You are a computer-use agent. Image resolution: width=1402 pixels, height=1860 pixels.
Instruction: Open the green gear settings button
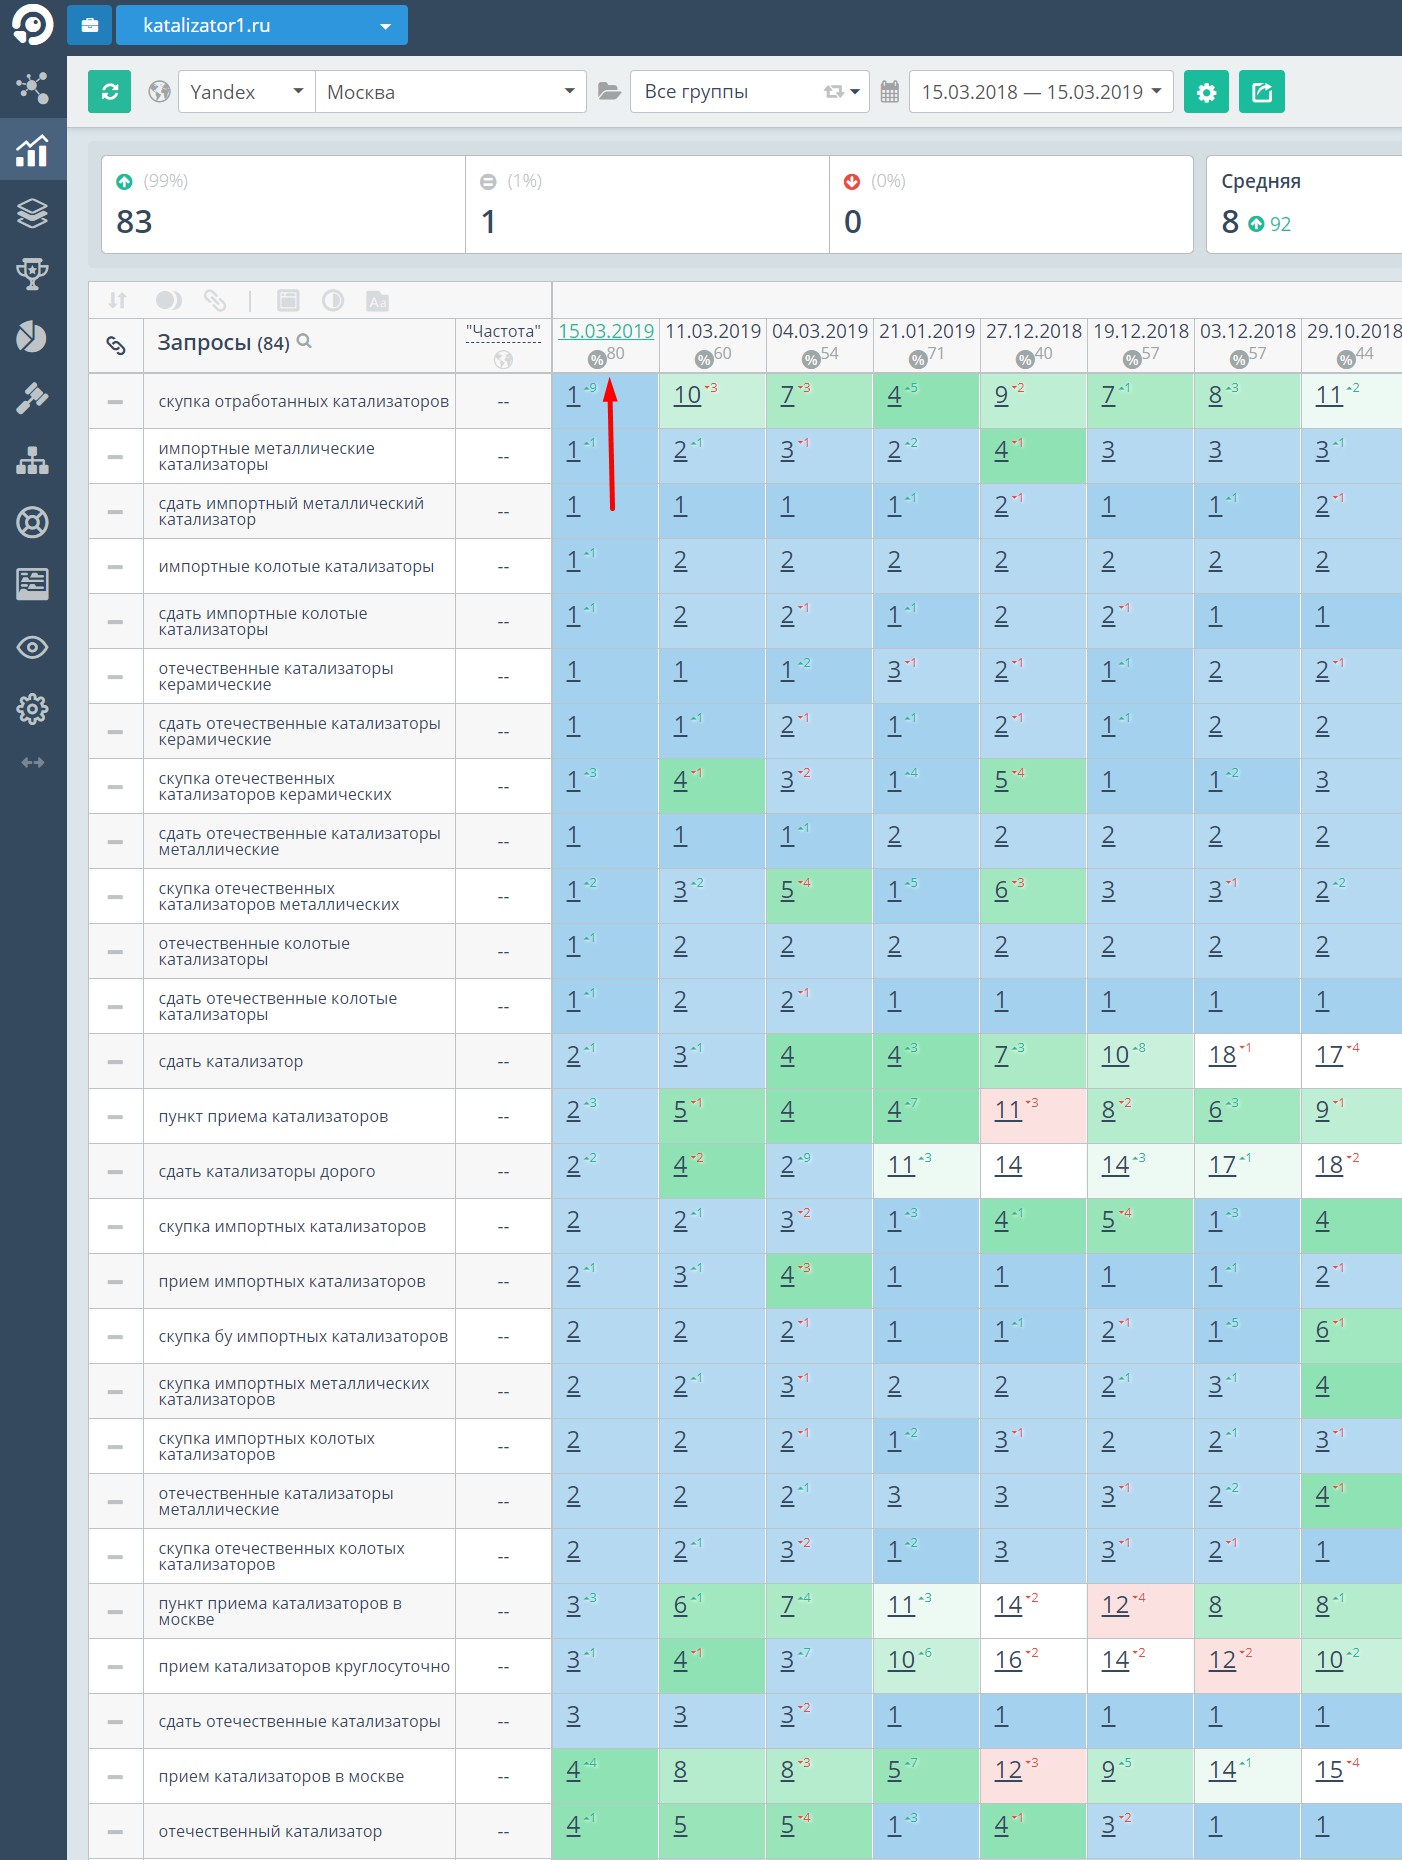click(1206, 92)
